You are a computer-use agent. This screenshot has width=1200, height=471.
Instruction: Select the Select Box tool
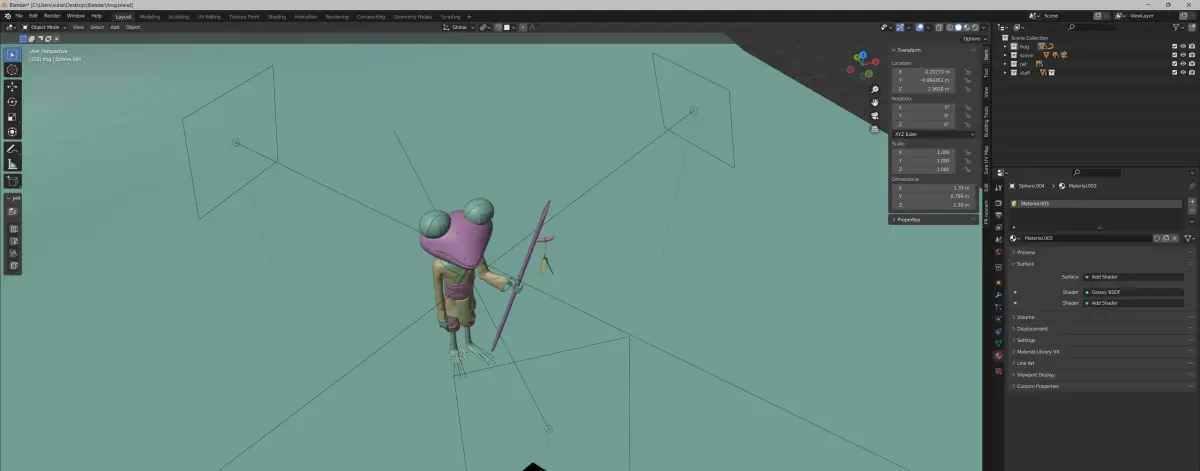[13, 53]
